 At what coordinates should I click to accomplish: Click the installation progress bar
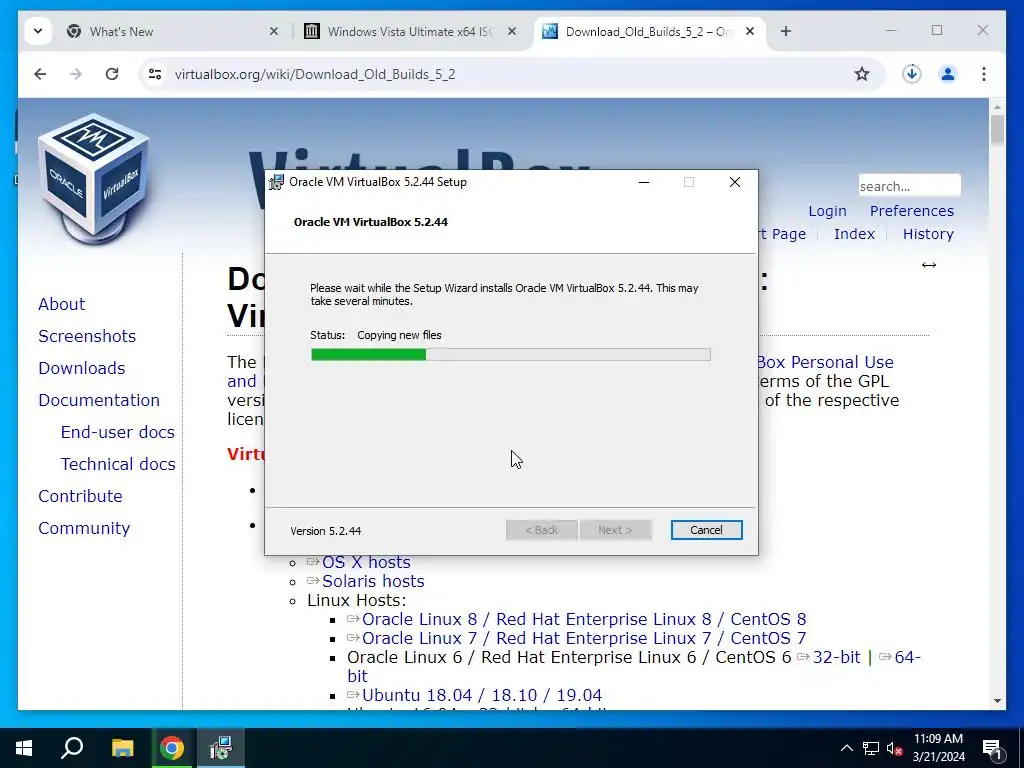click(x=511, y=354)
